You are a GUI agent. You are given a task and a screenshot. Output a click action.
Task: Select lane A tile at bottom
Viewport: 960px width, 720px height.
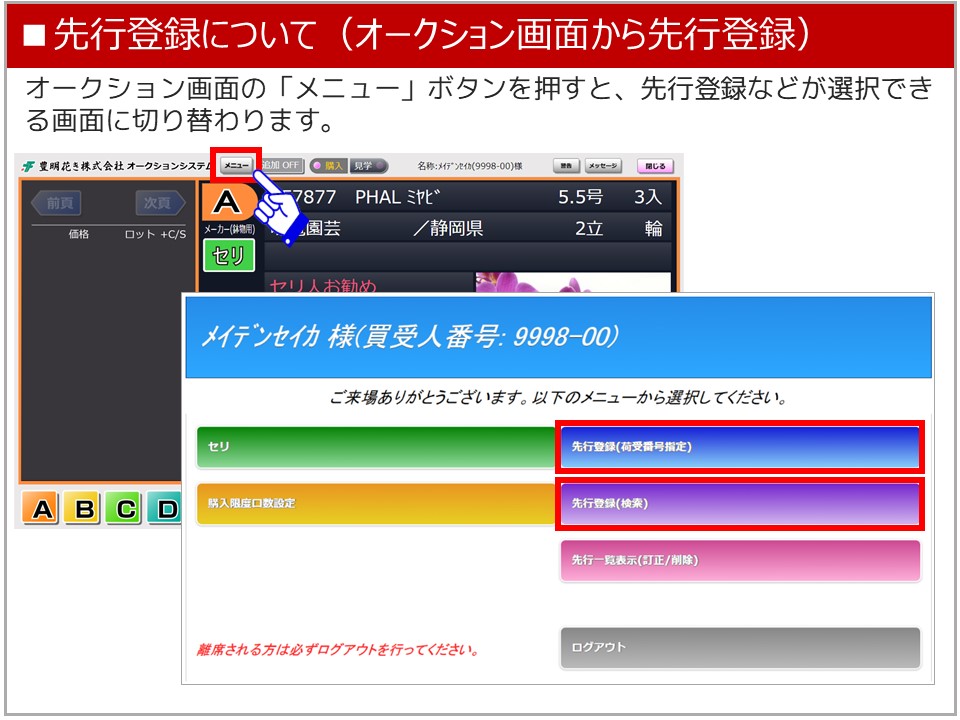[42, 510]
